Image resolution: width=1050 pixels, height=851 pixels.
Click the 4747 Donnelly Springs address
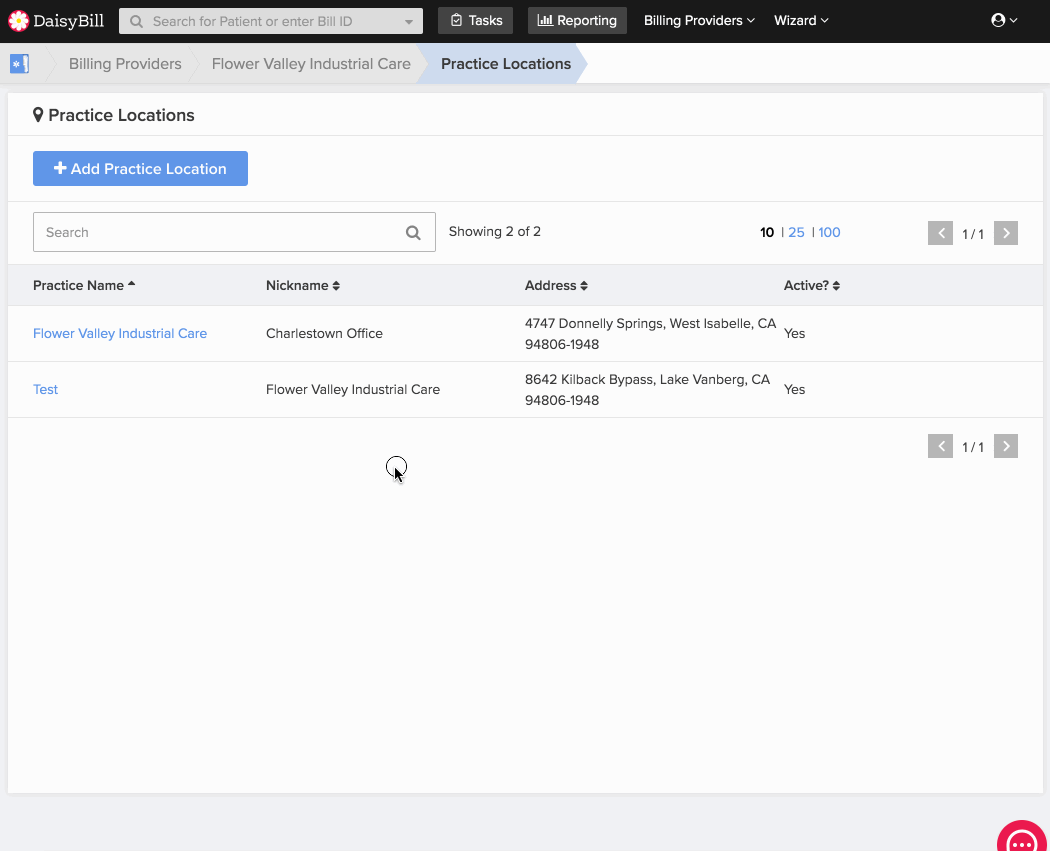(650, 333)
